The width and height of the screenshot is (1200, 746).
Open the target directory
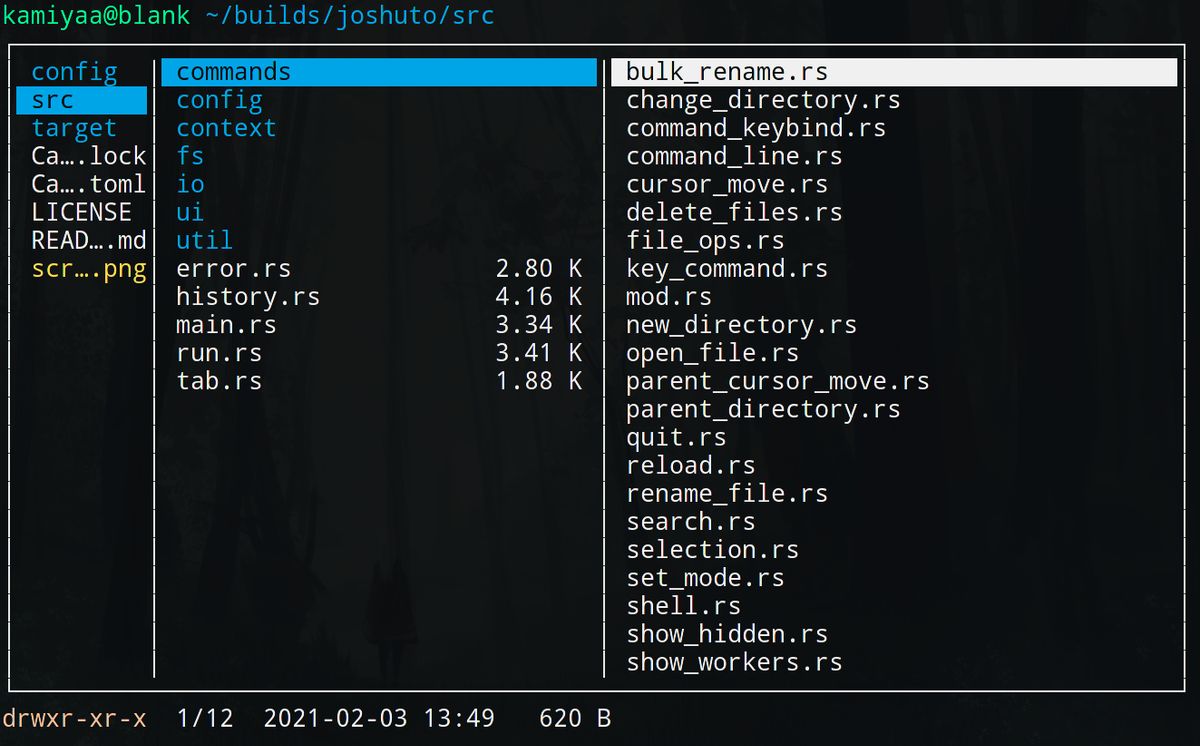click(76, 127)
